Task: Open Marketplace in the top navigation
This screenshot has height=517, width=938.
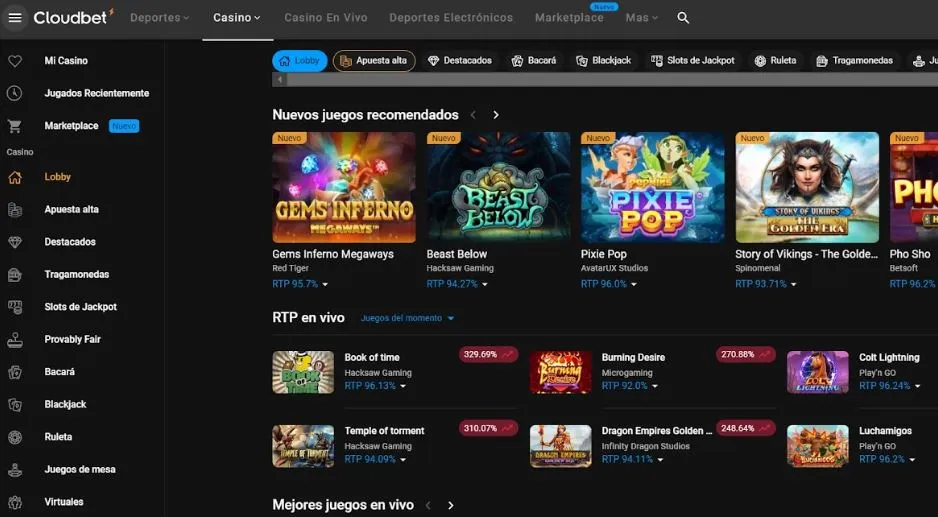Action: pos(569,18)
